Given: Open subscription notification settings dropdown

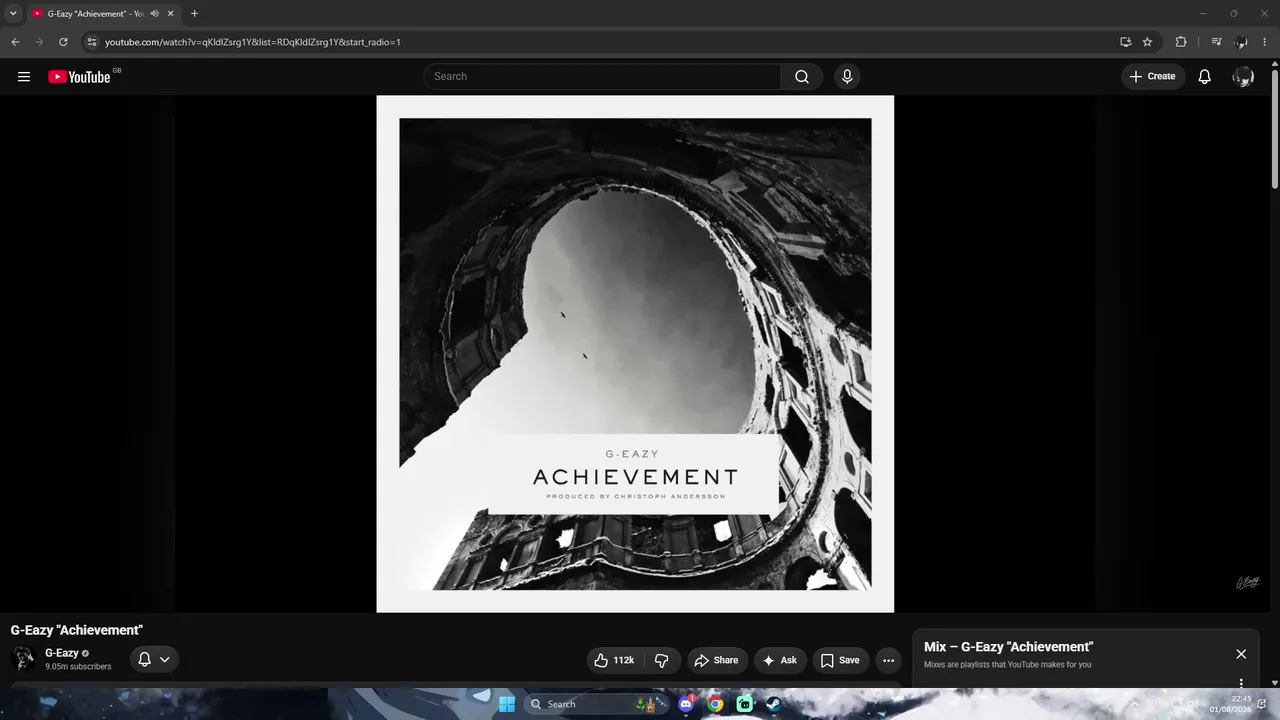Looking at the screenshot, I should pos(155,660).
